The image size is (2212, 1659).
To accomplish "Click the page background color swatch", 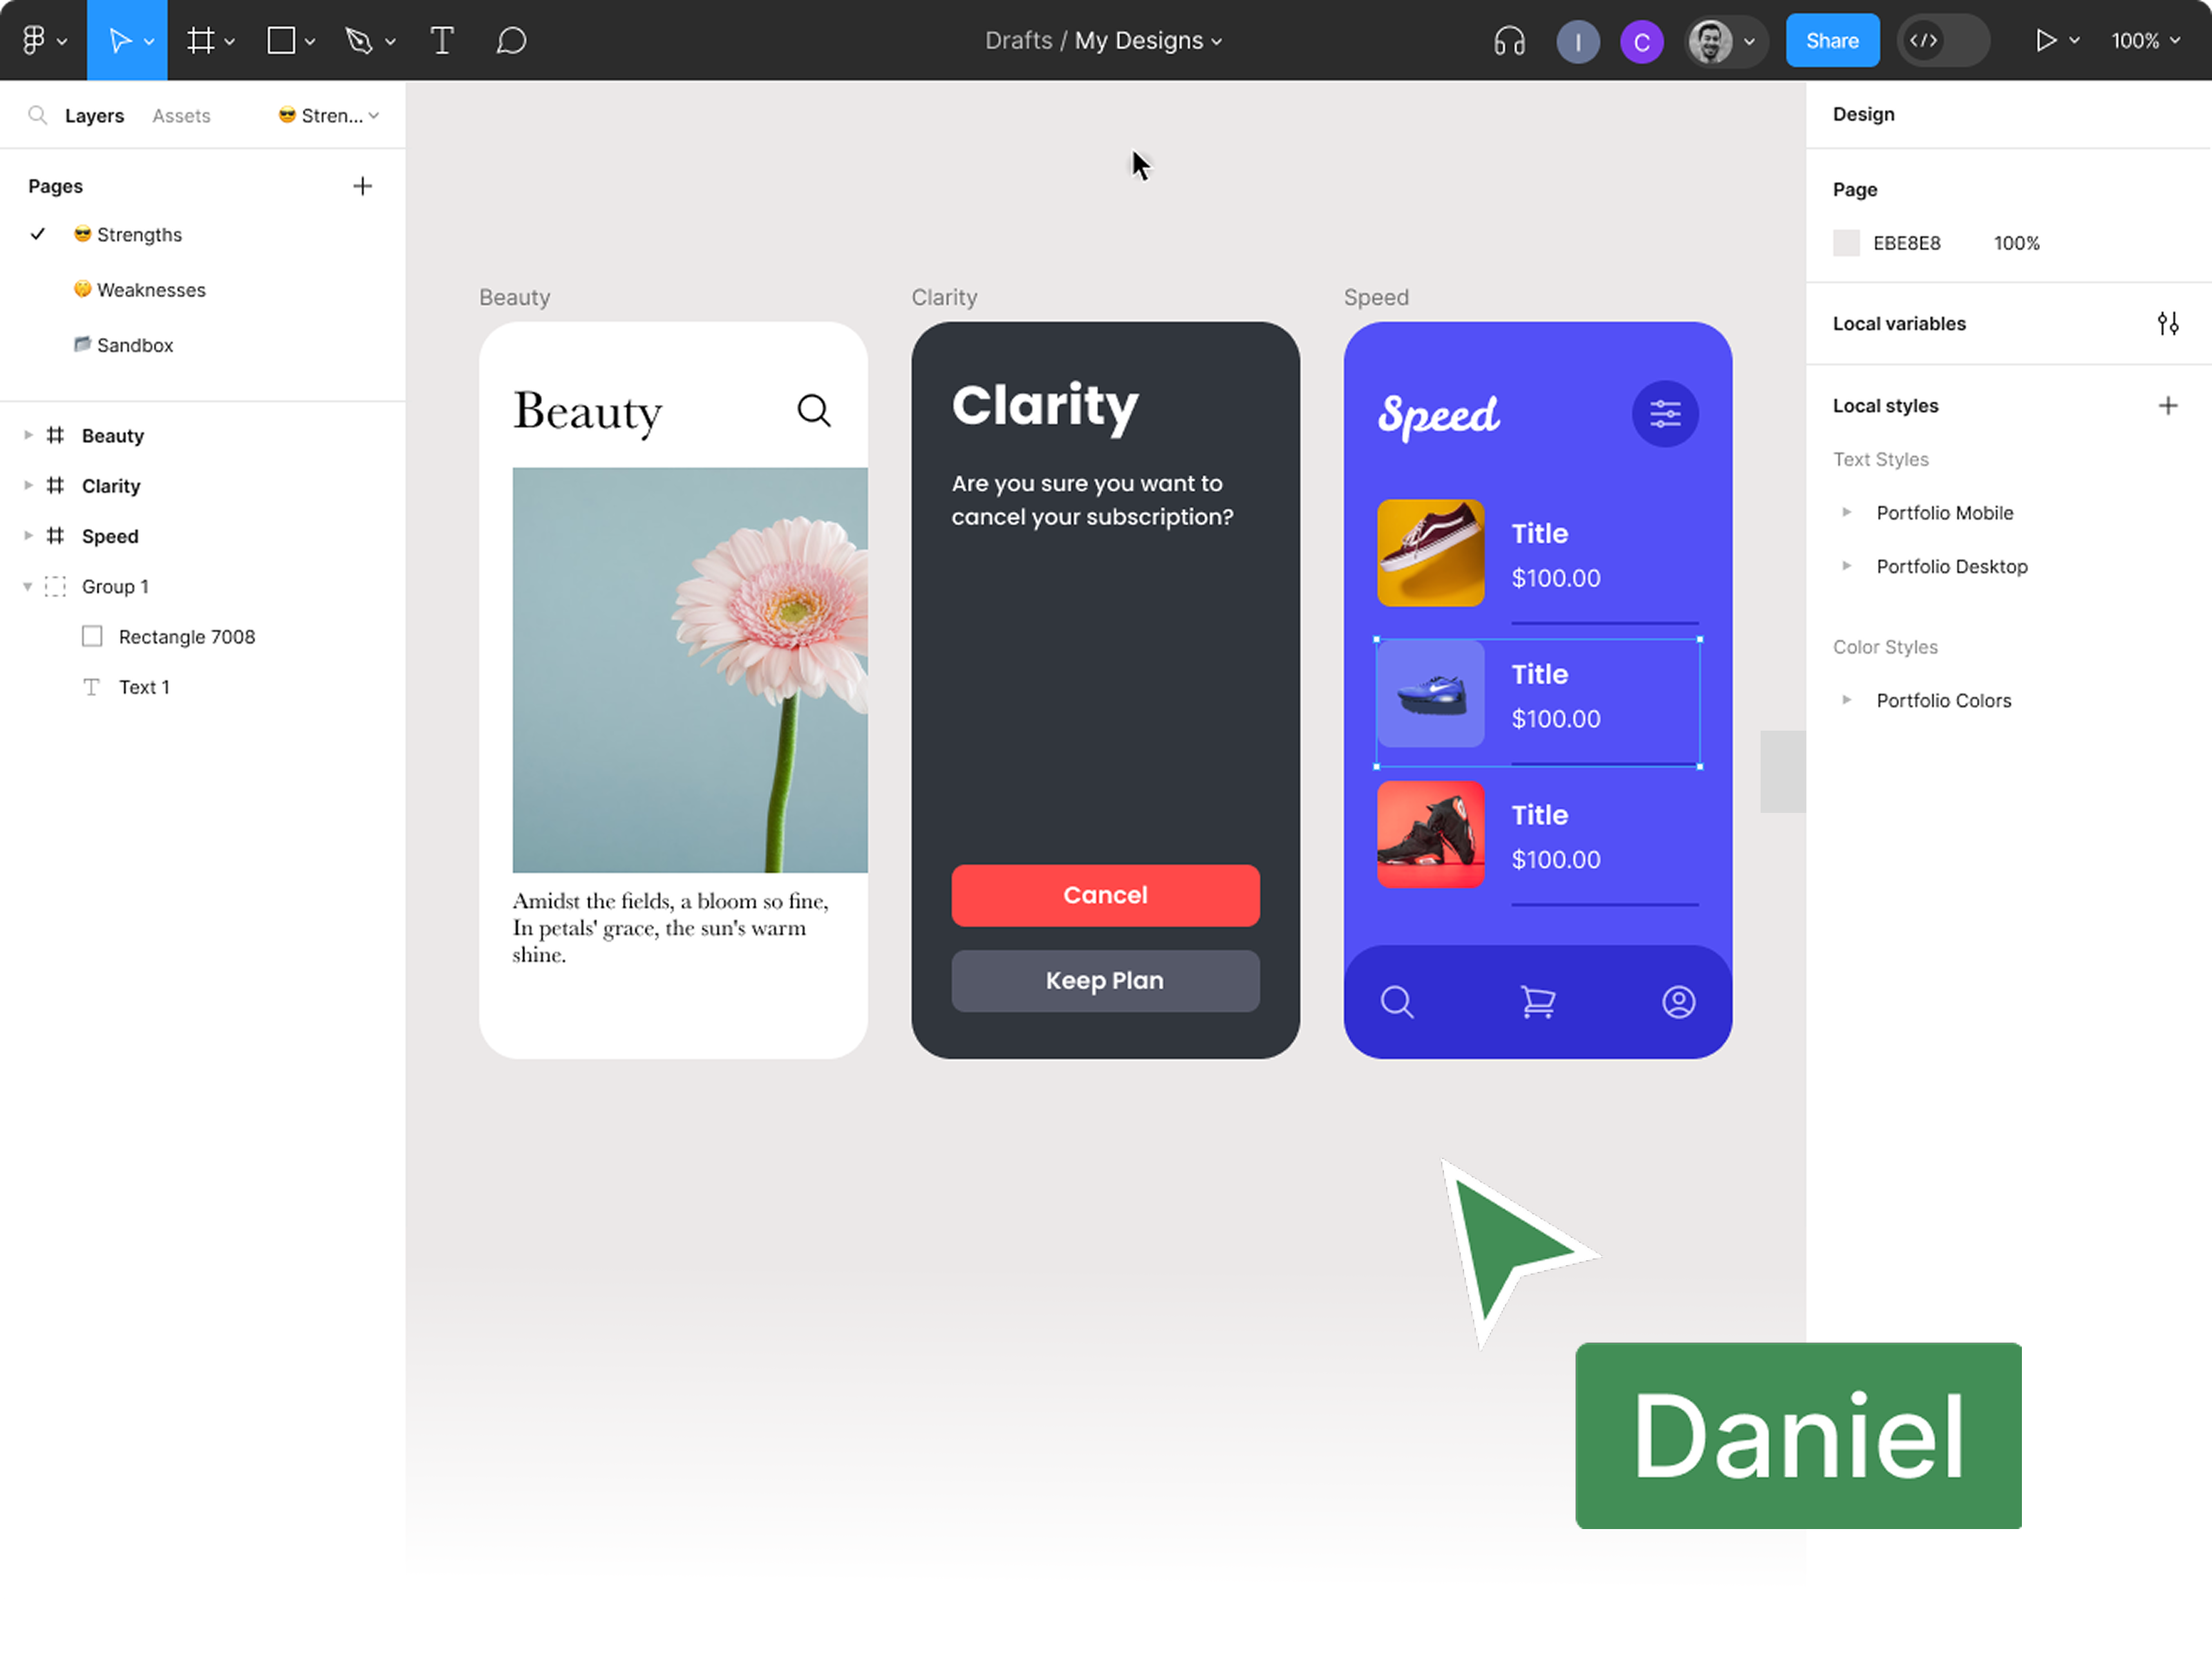I will click(1846, 243).
